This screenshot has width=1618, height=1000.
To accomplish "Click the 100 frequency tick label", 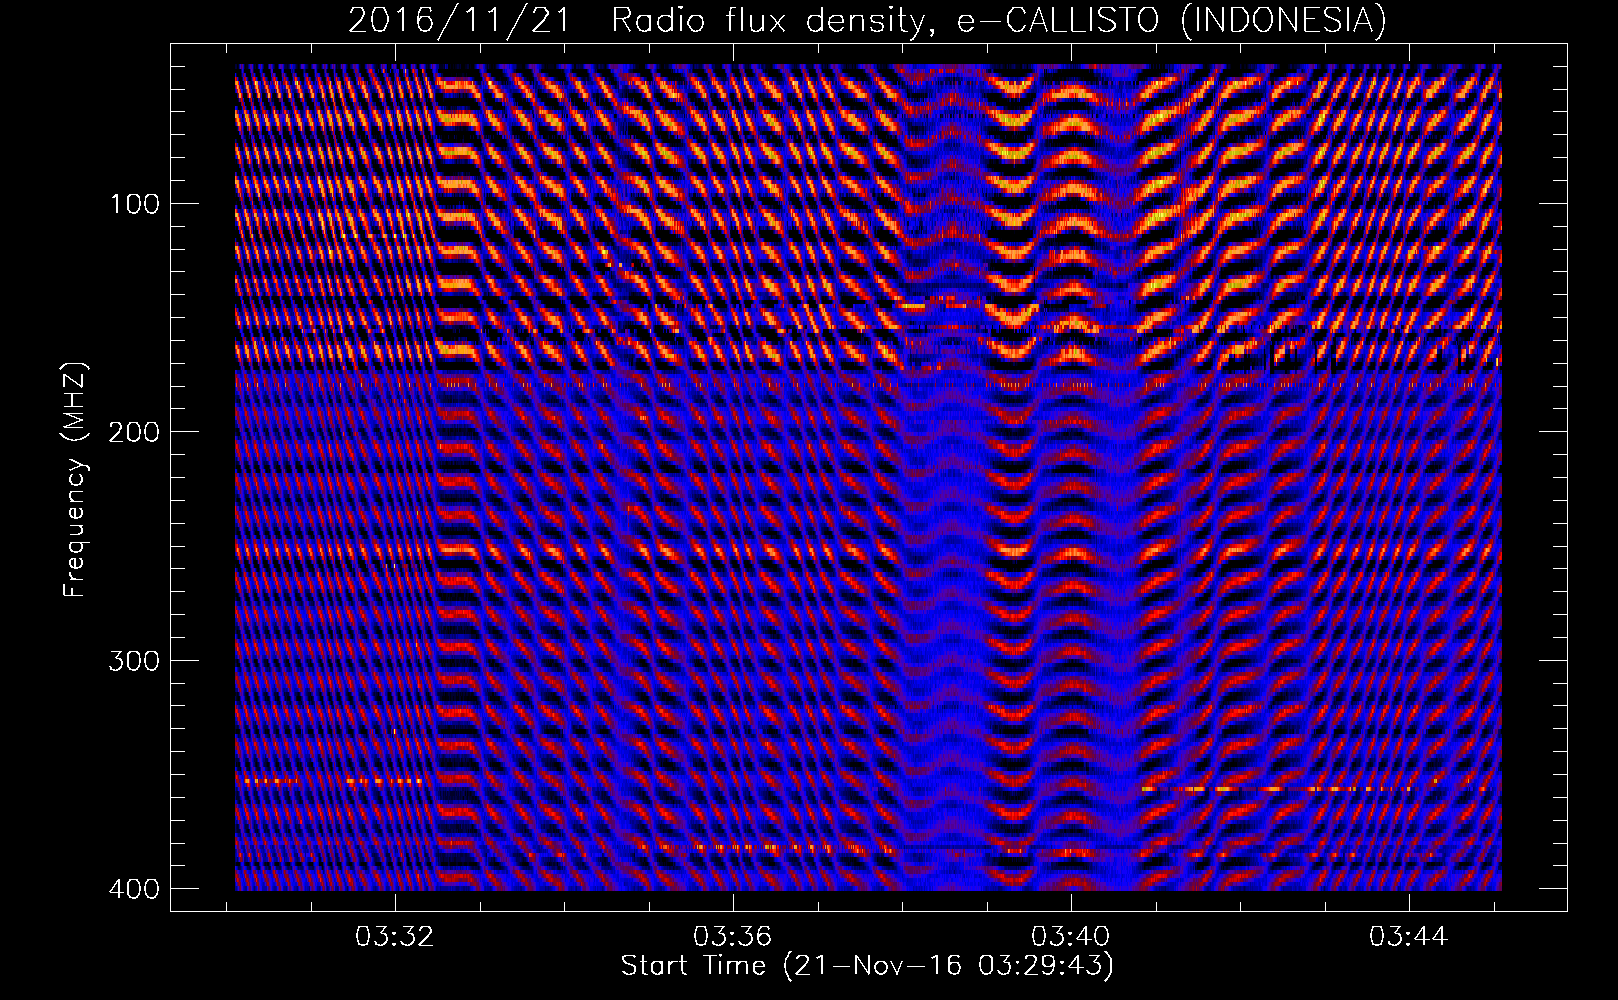I will pyautogui.click(x=133, y=204).
